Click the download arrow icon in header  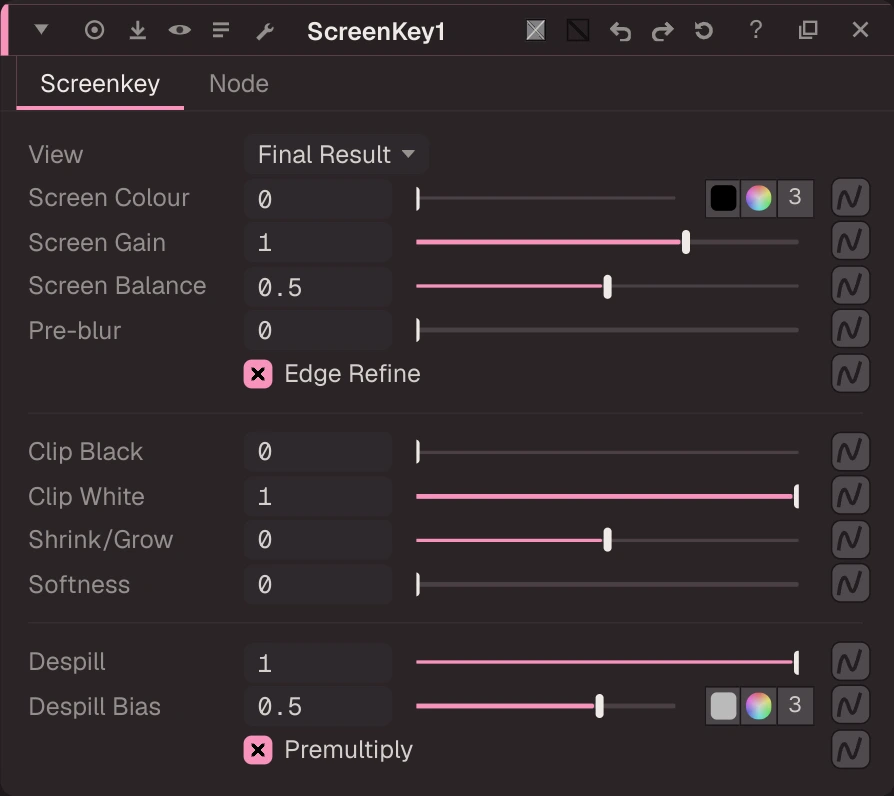tap(137, 30)
